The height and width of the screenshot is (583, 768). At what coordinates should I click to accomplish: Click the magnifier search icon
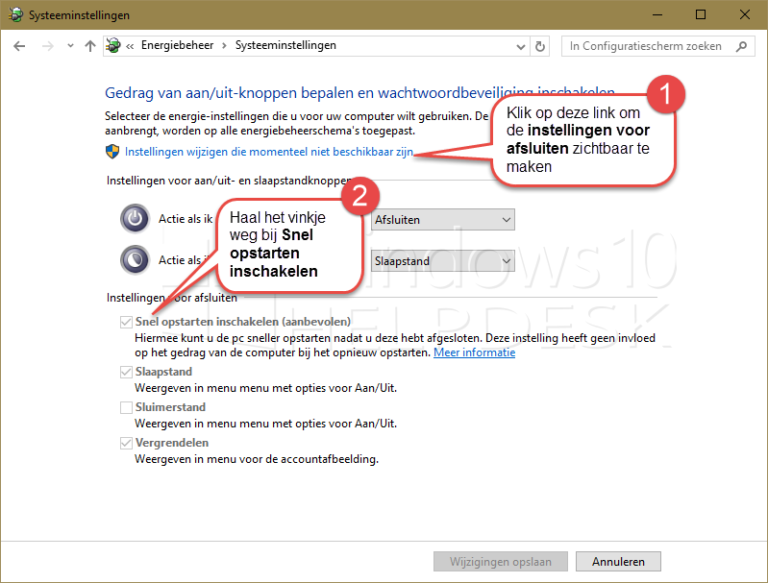742,46
